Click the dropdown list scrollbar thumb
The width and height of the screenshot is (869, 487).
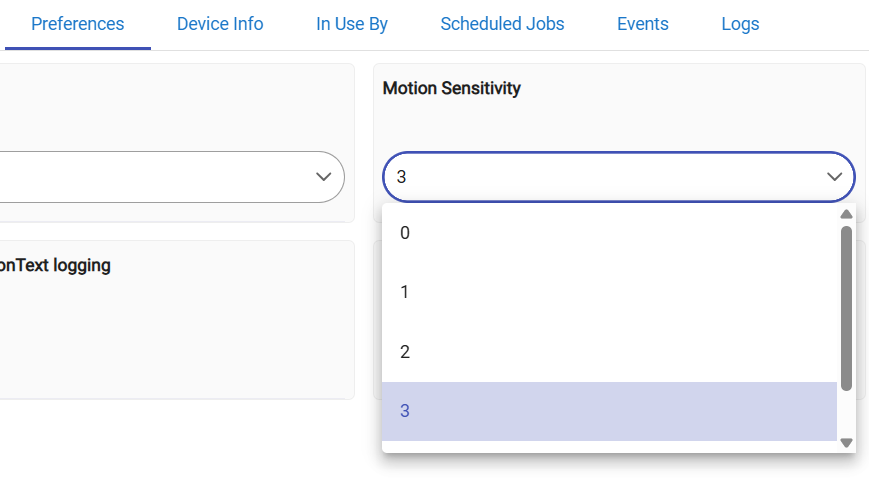coord(846,308)
